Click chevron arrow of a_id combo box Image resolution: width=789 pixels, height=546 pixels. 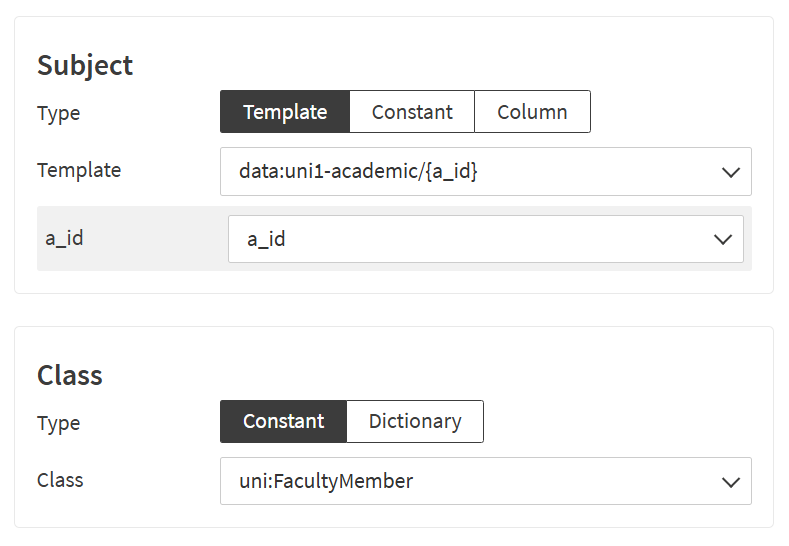pos(722,239)
